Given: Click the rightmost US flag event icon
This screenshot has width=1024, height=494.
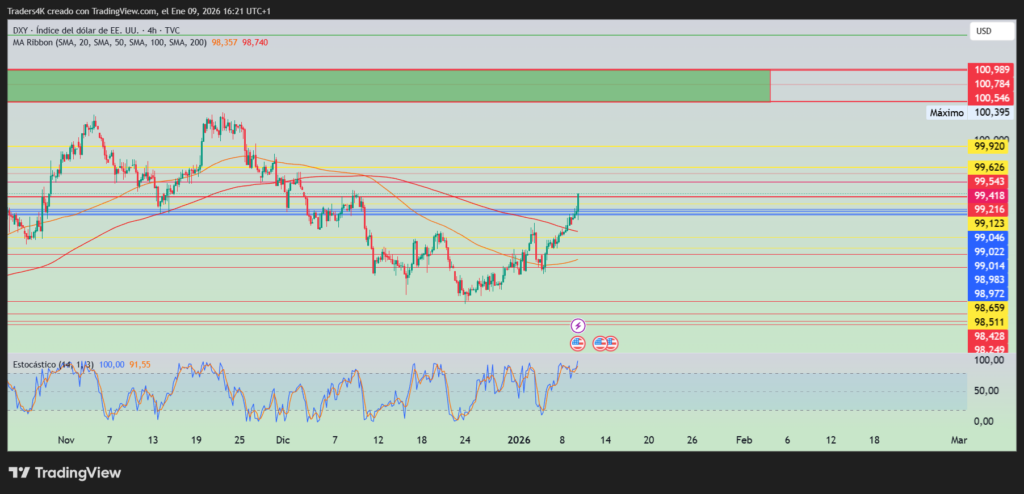Looking at the screenshot, I should 611,343.
